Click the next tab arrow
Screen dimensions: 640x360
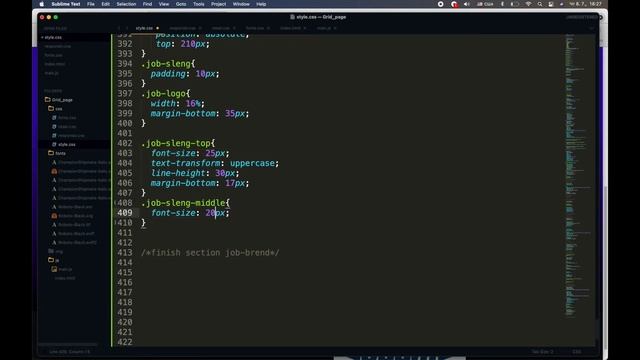click(x=127, y=28)
